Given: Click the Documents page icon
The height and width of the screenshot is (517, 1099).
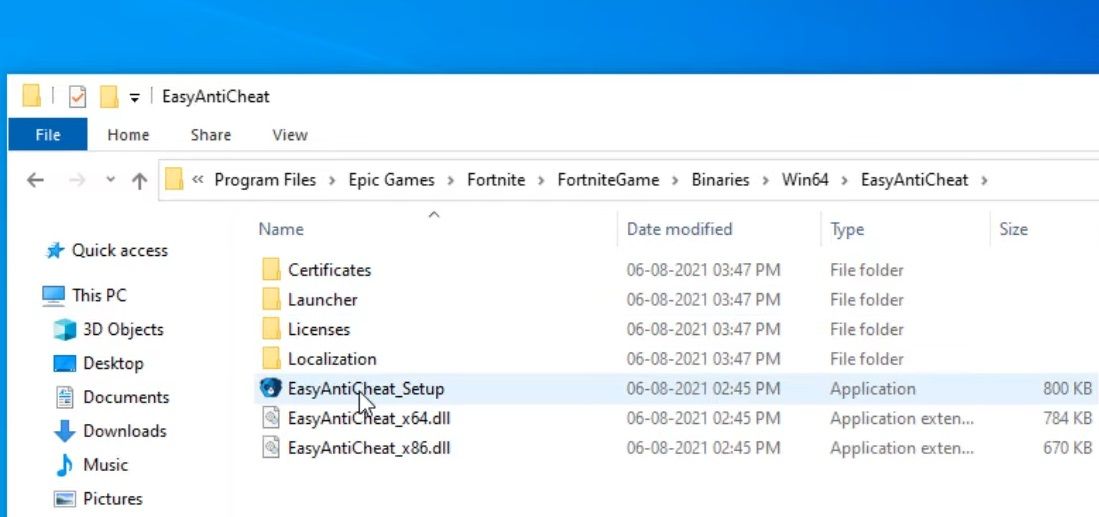Looking at the screenshot, I should (64, 397).
